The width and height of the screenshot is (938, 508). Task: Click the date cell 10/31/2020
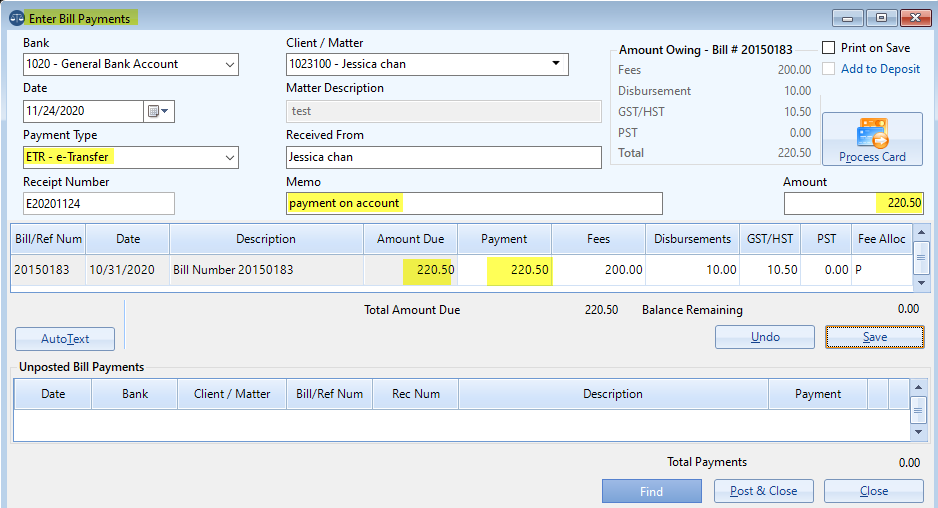click(x=128, y=270)
